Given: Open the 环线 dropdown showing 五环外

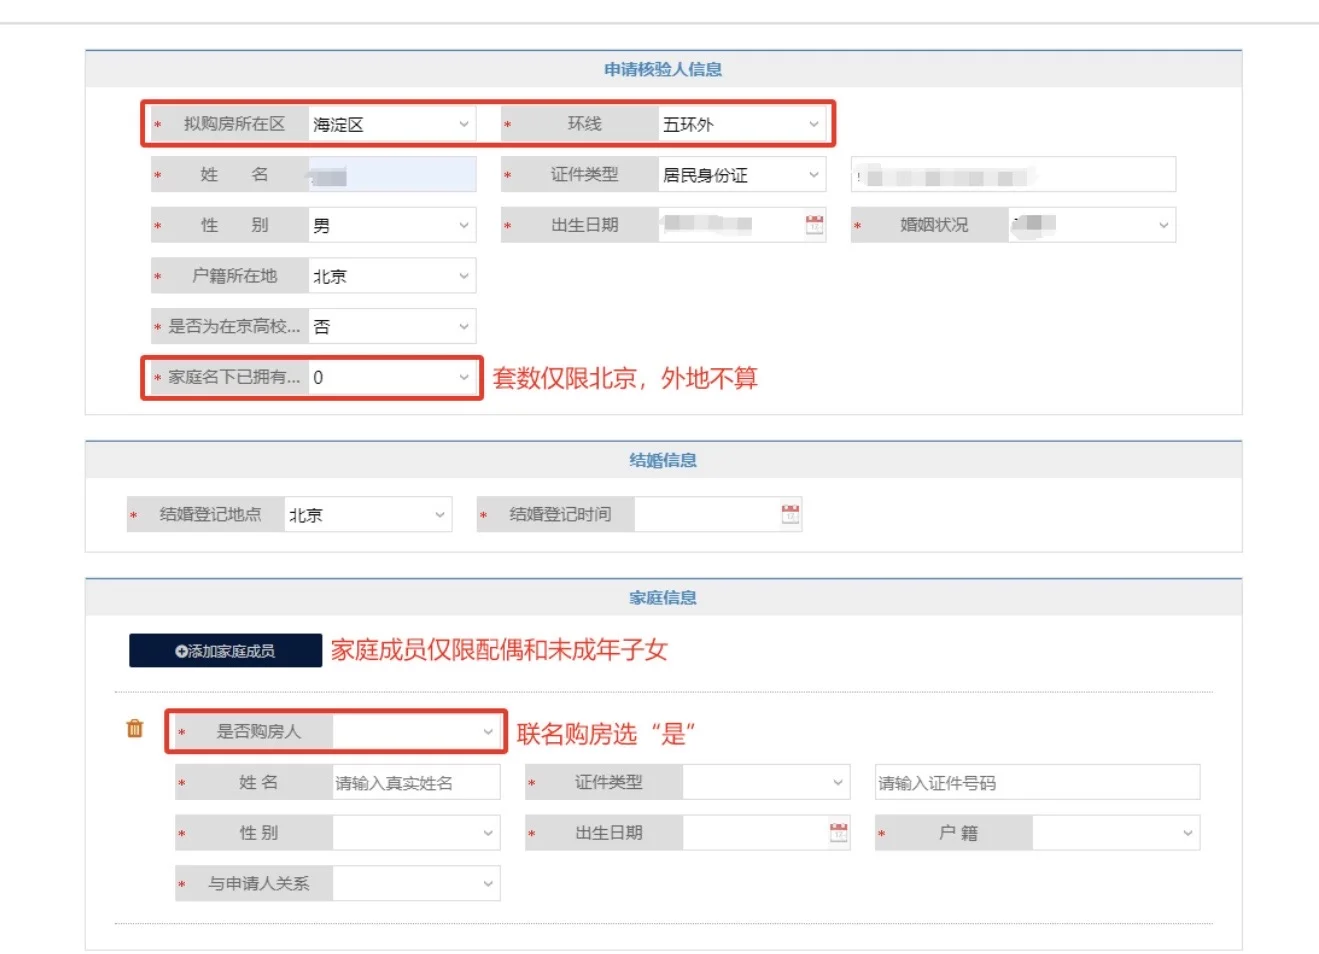Looking at the screenshot, I should [742, 124].
